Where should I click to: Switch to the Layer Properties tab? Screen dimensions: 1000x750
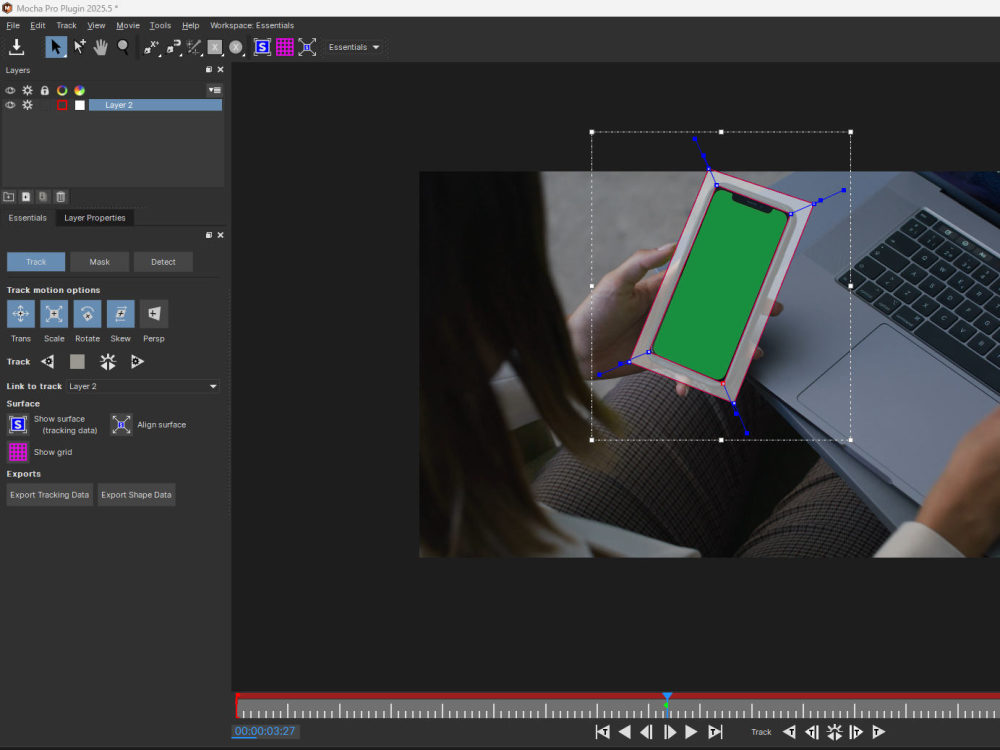pyautogui.click(x=94, y=218)
